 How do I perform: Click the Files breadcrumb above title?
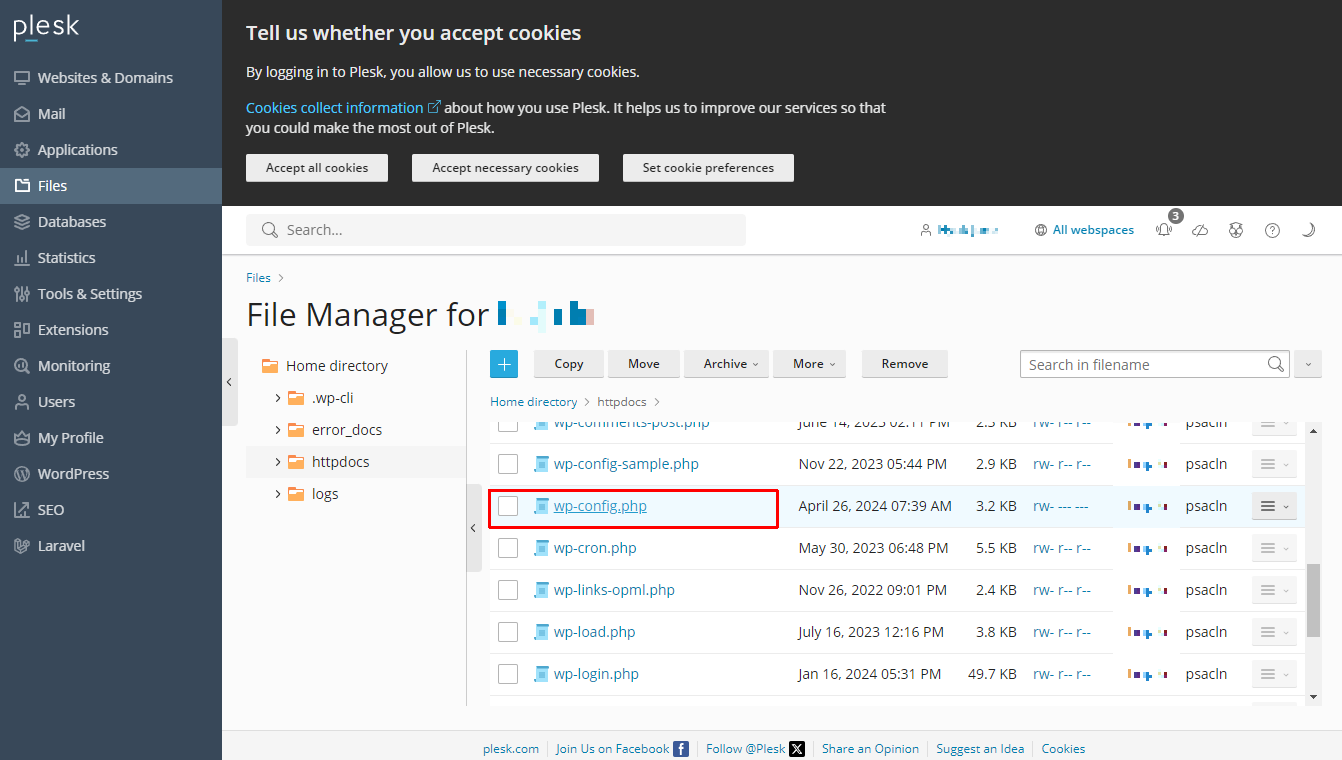pyautogui.click(x=258, y=278)
